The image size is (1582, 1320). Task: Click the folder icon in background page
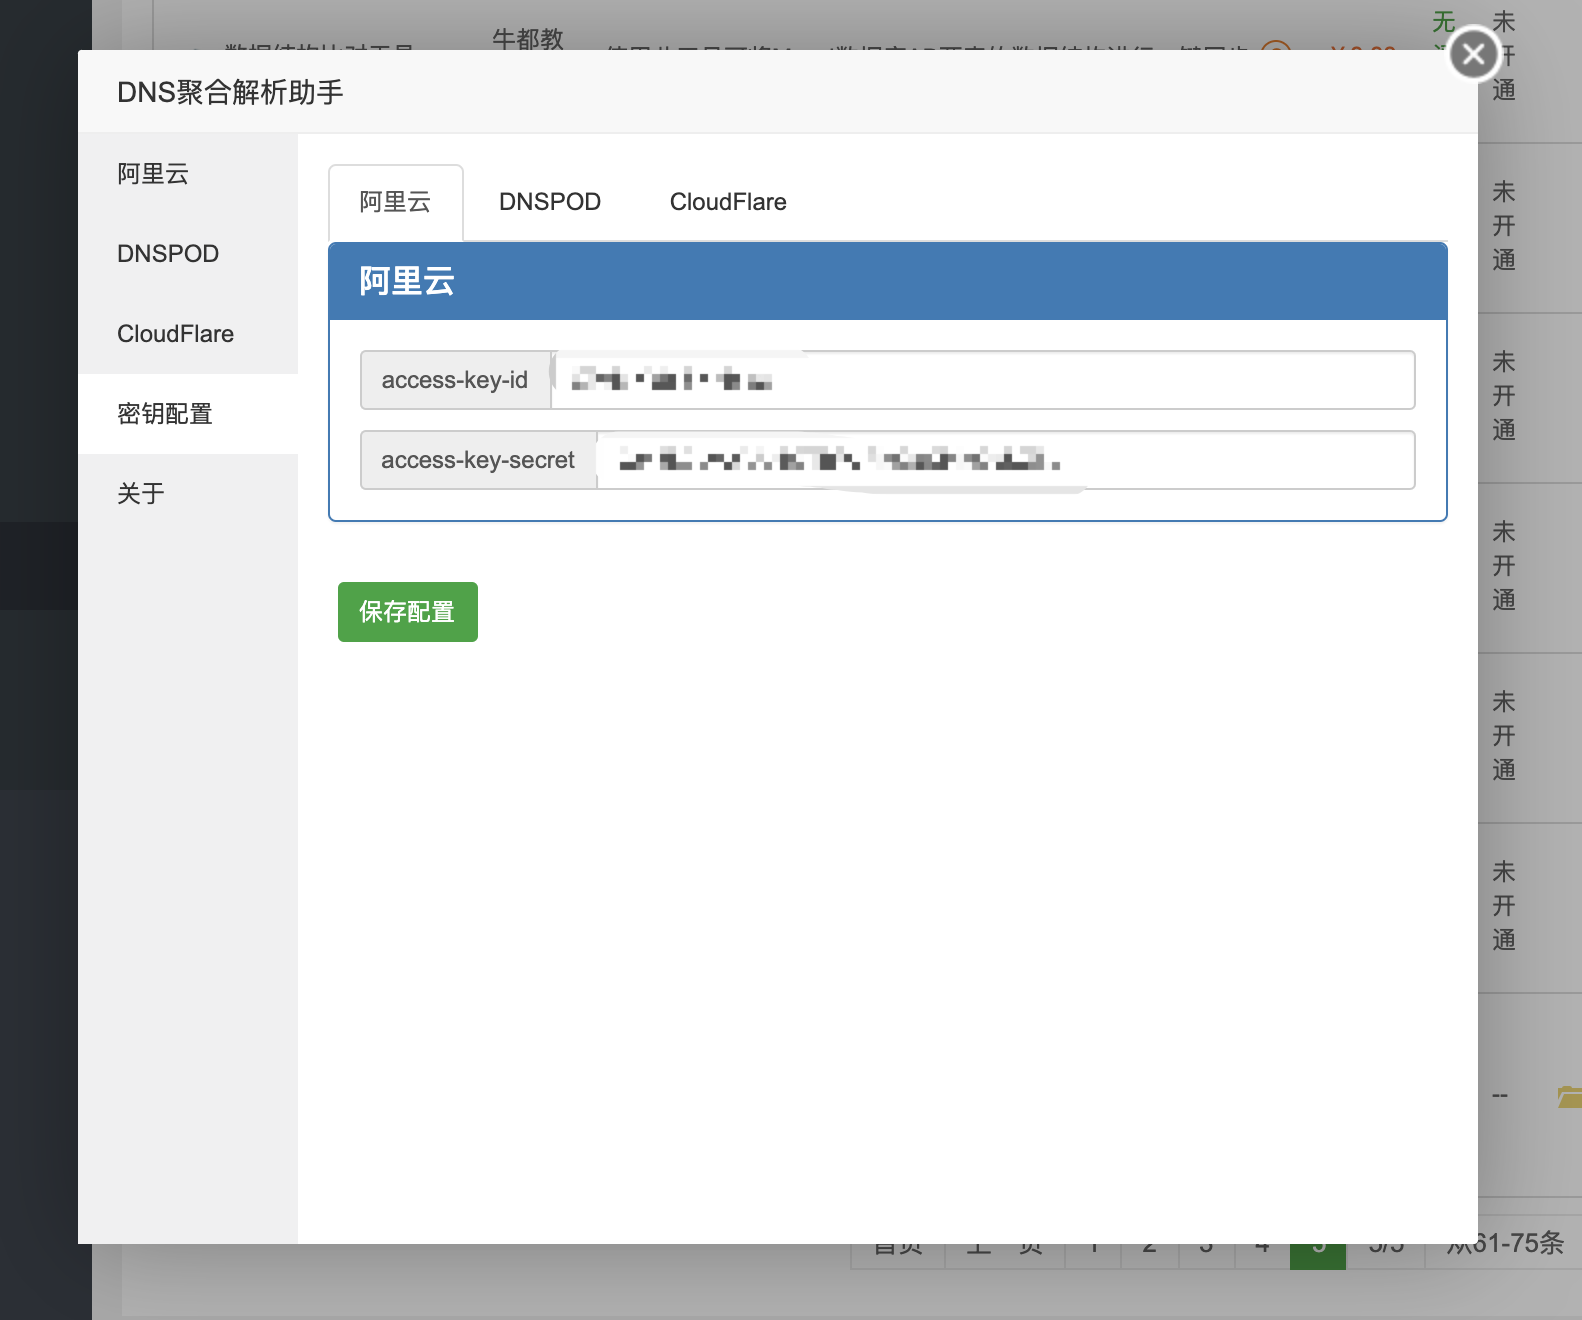click(x=1569, y=1096)
